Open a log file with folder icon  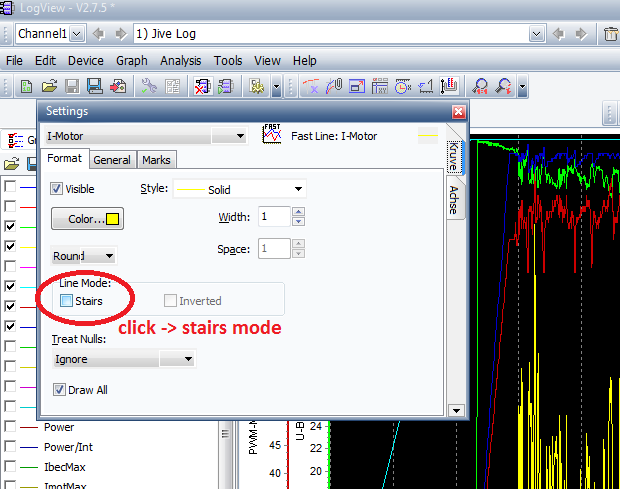[49, 86]
